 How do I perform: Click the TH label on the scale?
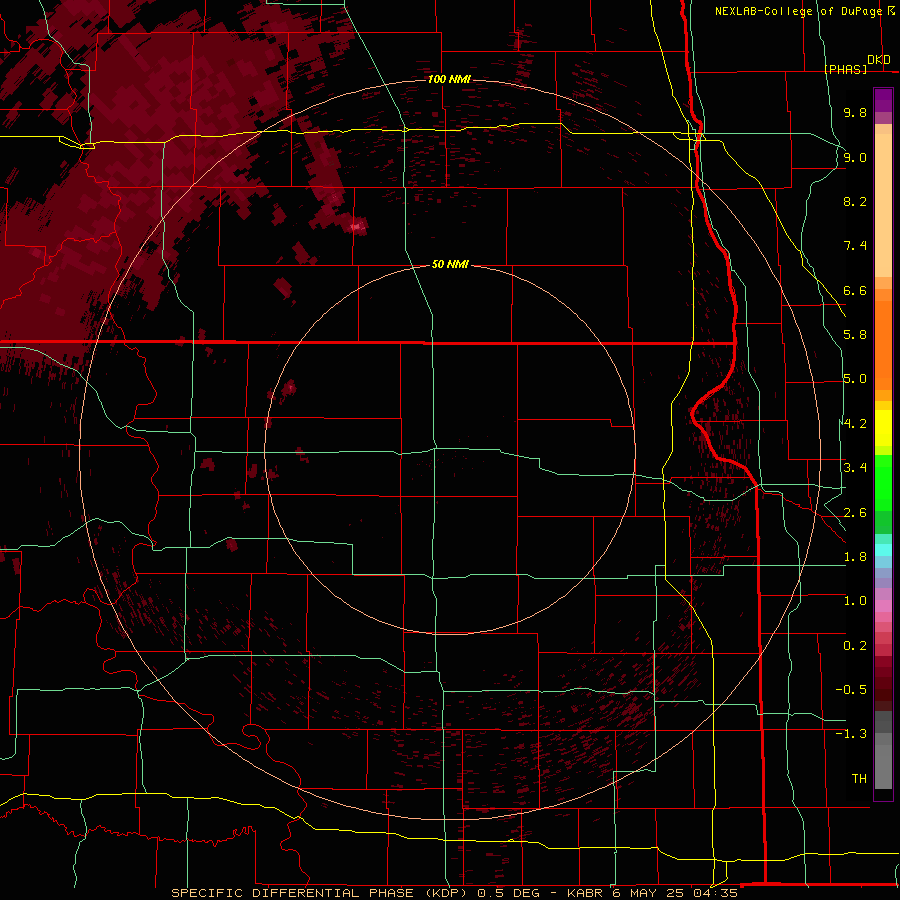click(x=859, y=779)
